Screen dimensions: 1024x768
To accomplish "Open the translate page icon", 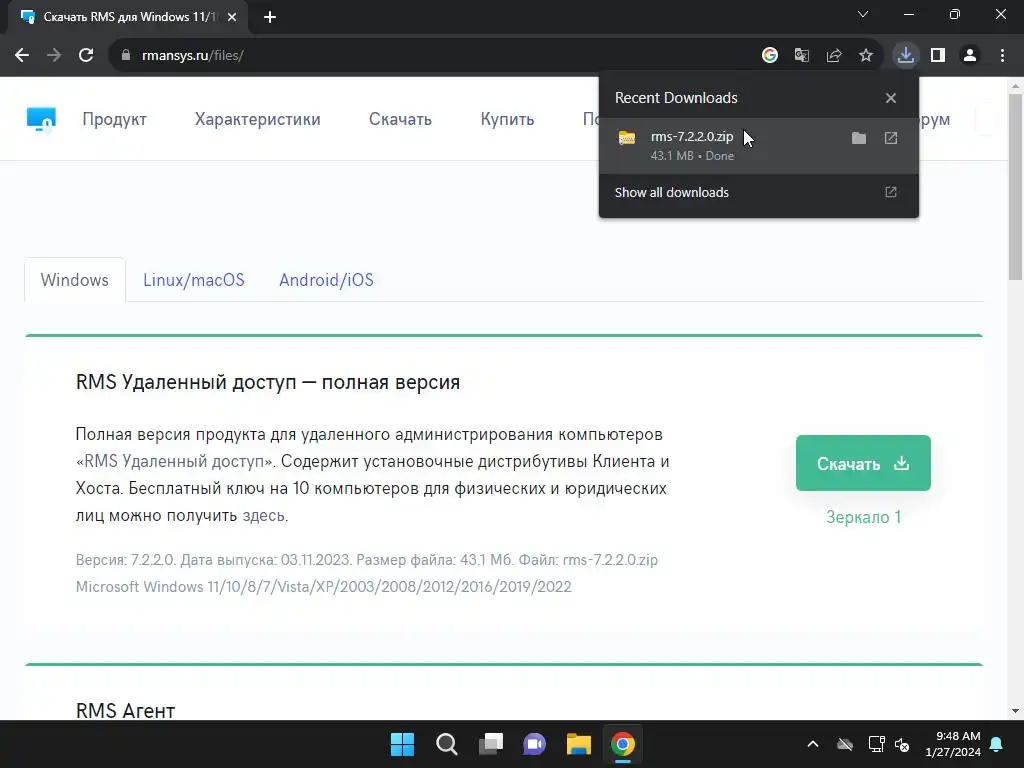I will [x=802, y=56].
